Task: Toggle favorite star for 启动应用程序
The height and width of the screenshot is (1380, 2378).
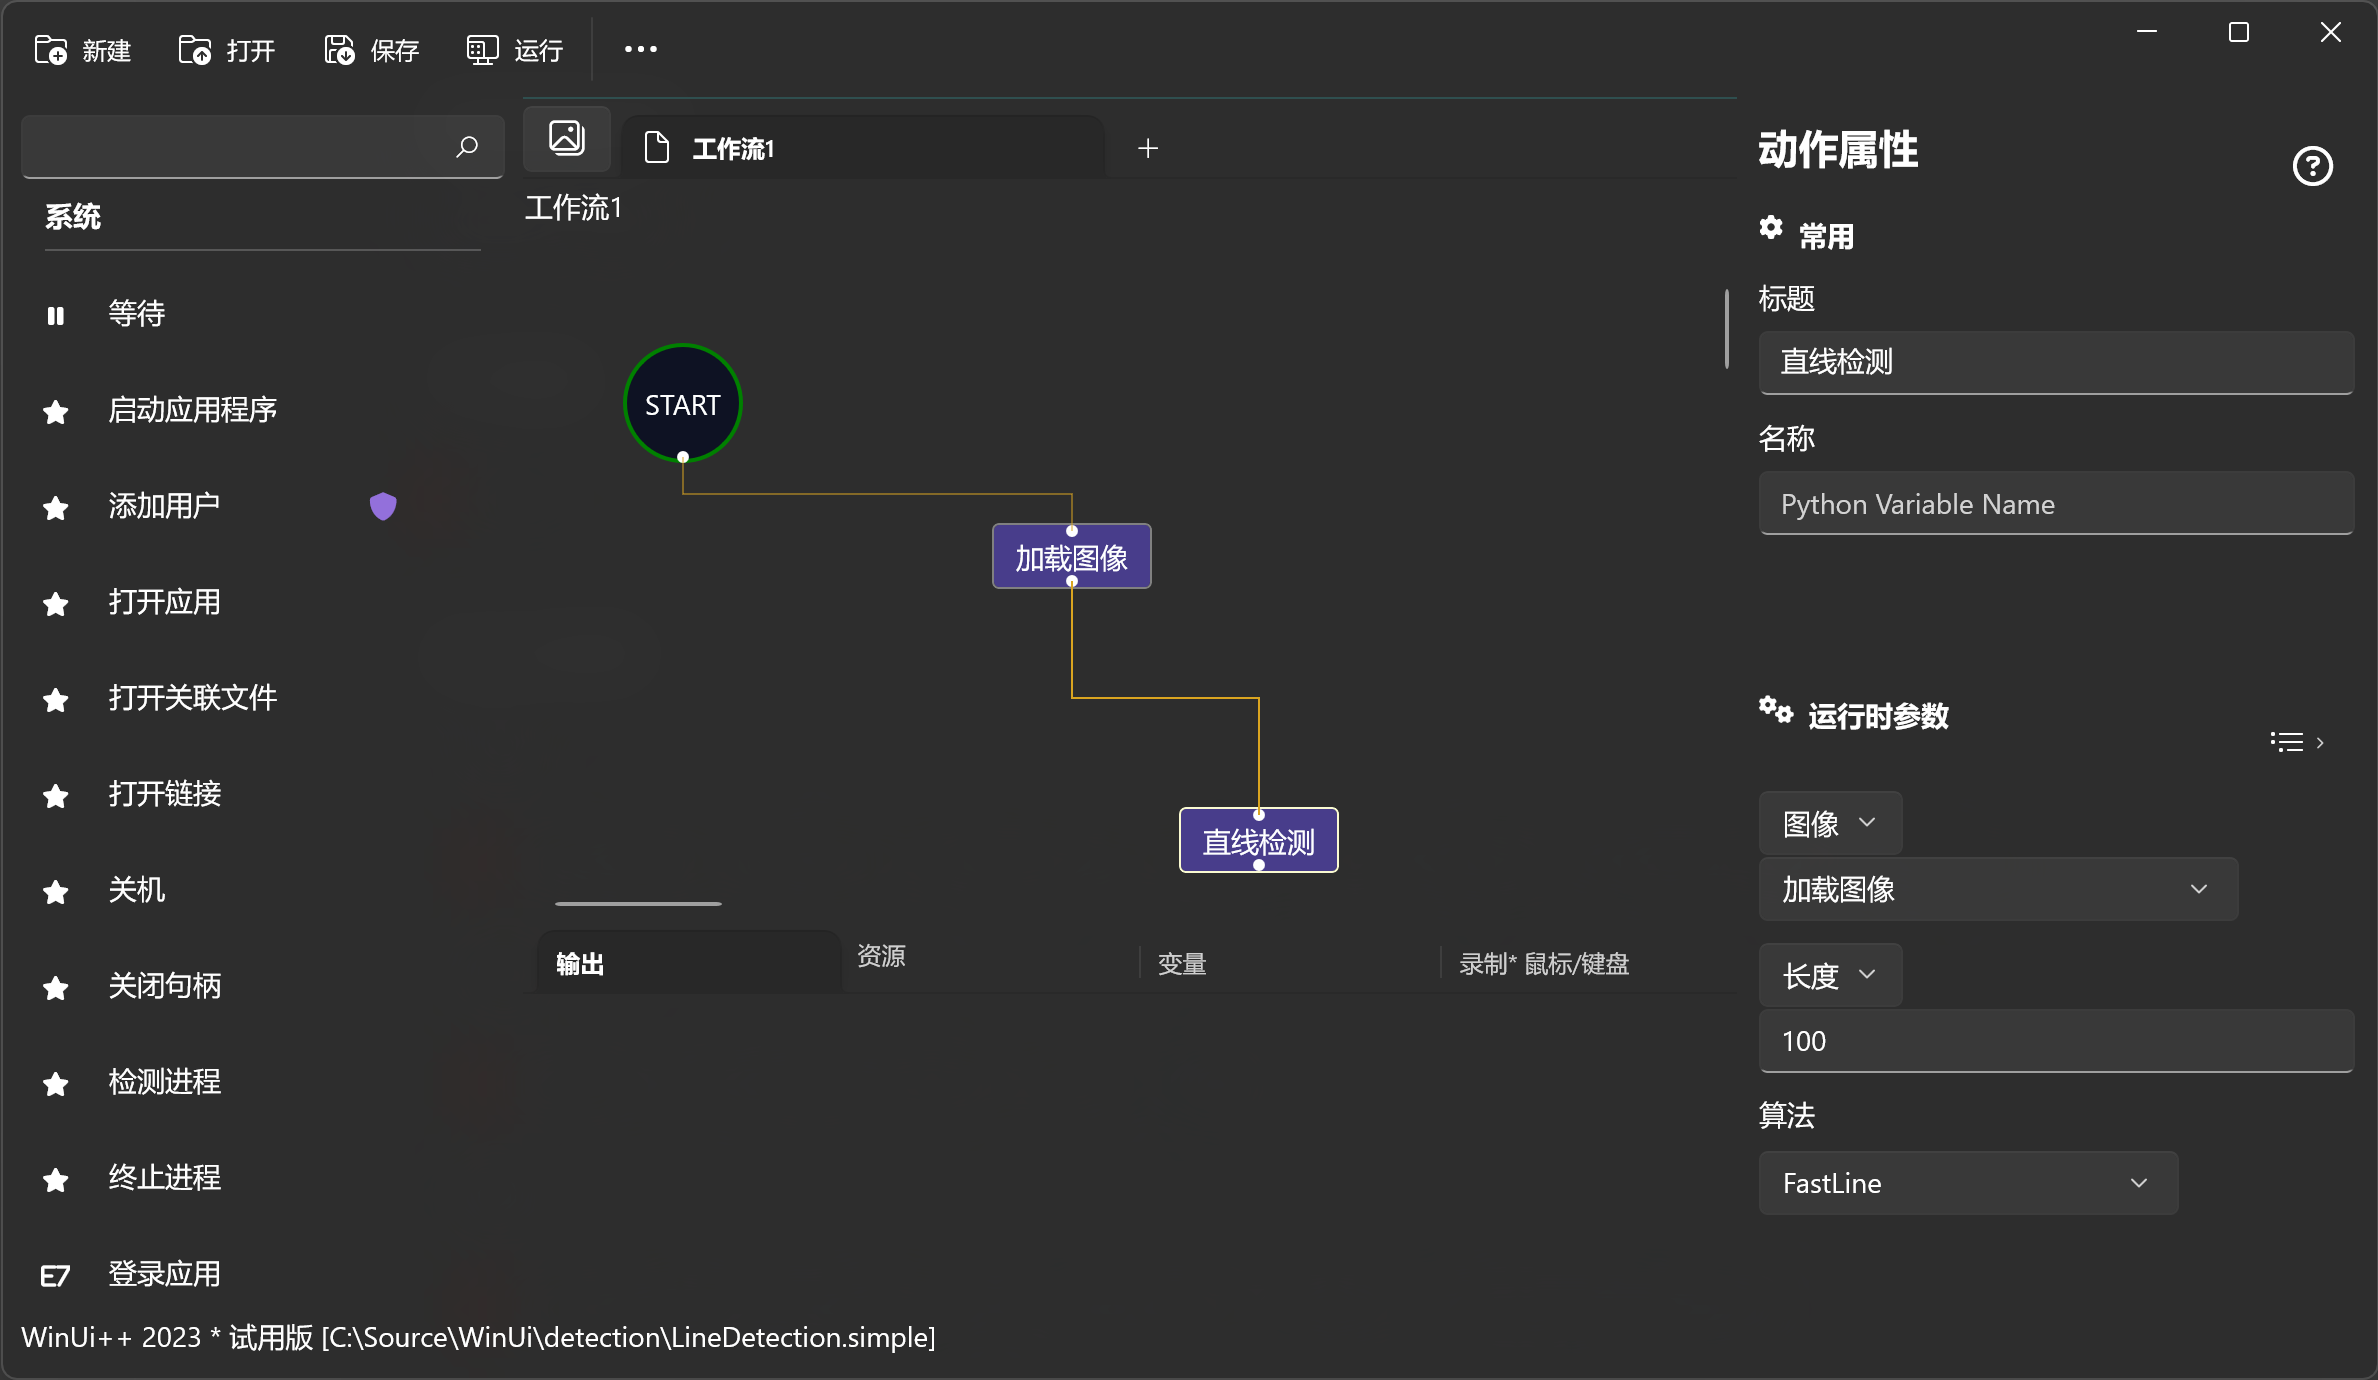Action: pyautogui.click(x=55, y=412)
